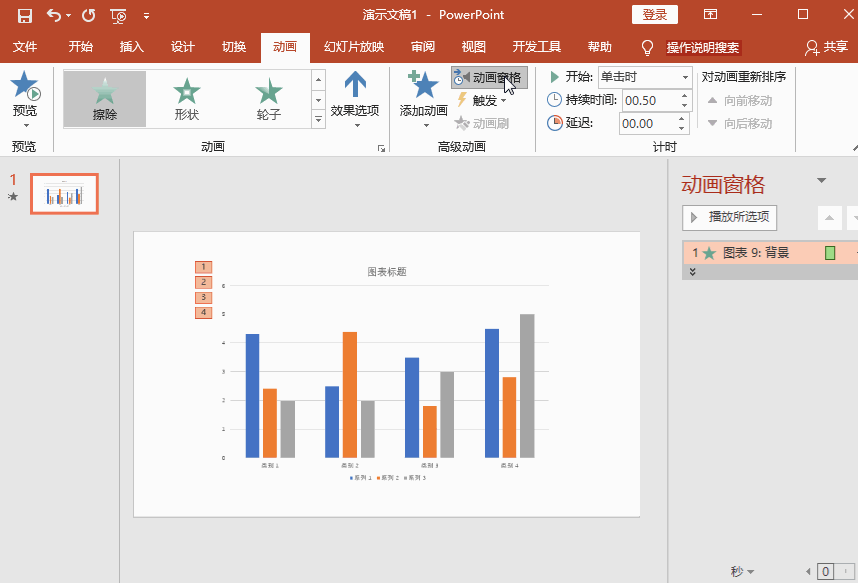Click the animation star under slide number
Viewport: 858px width, 583px height.
[13, 197]
